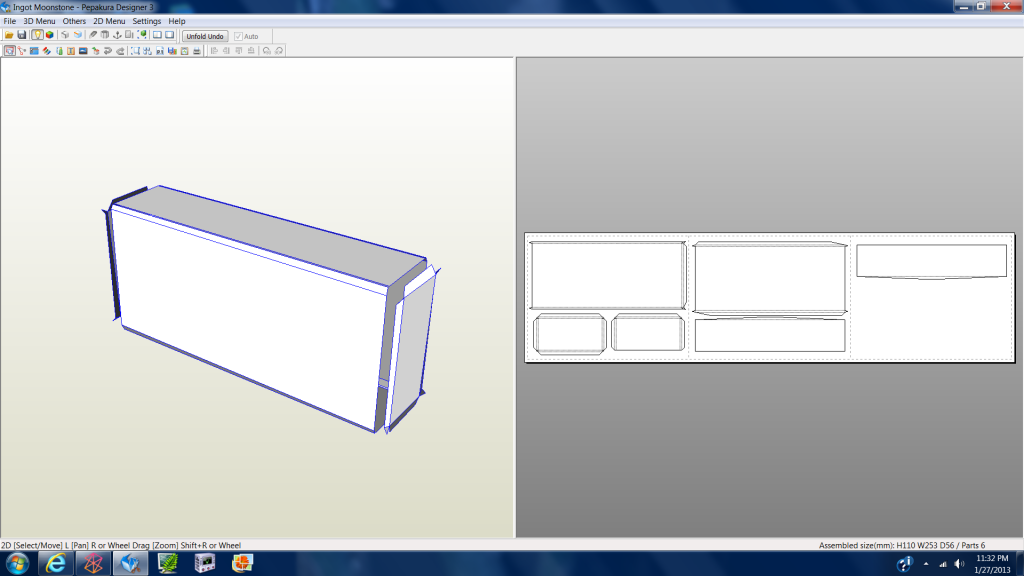Select the 2D Select/Move tool icon

pos(10,51)
